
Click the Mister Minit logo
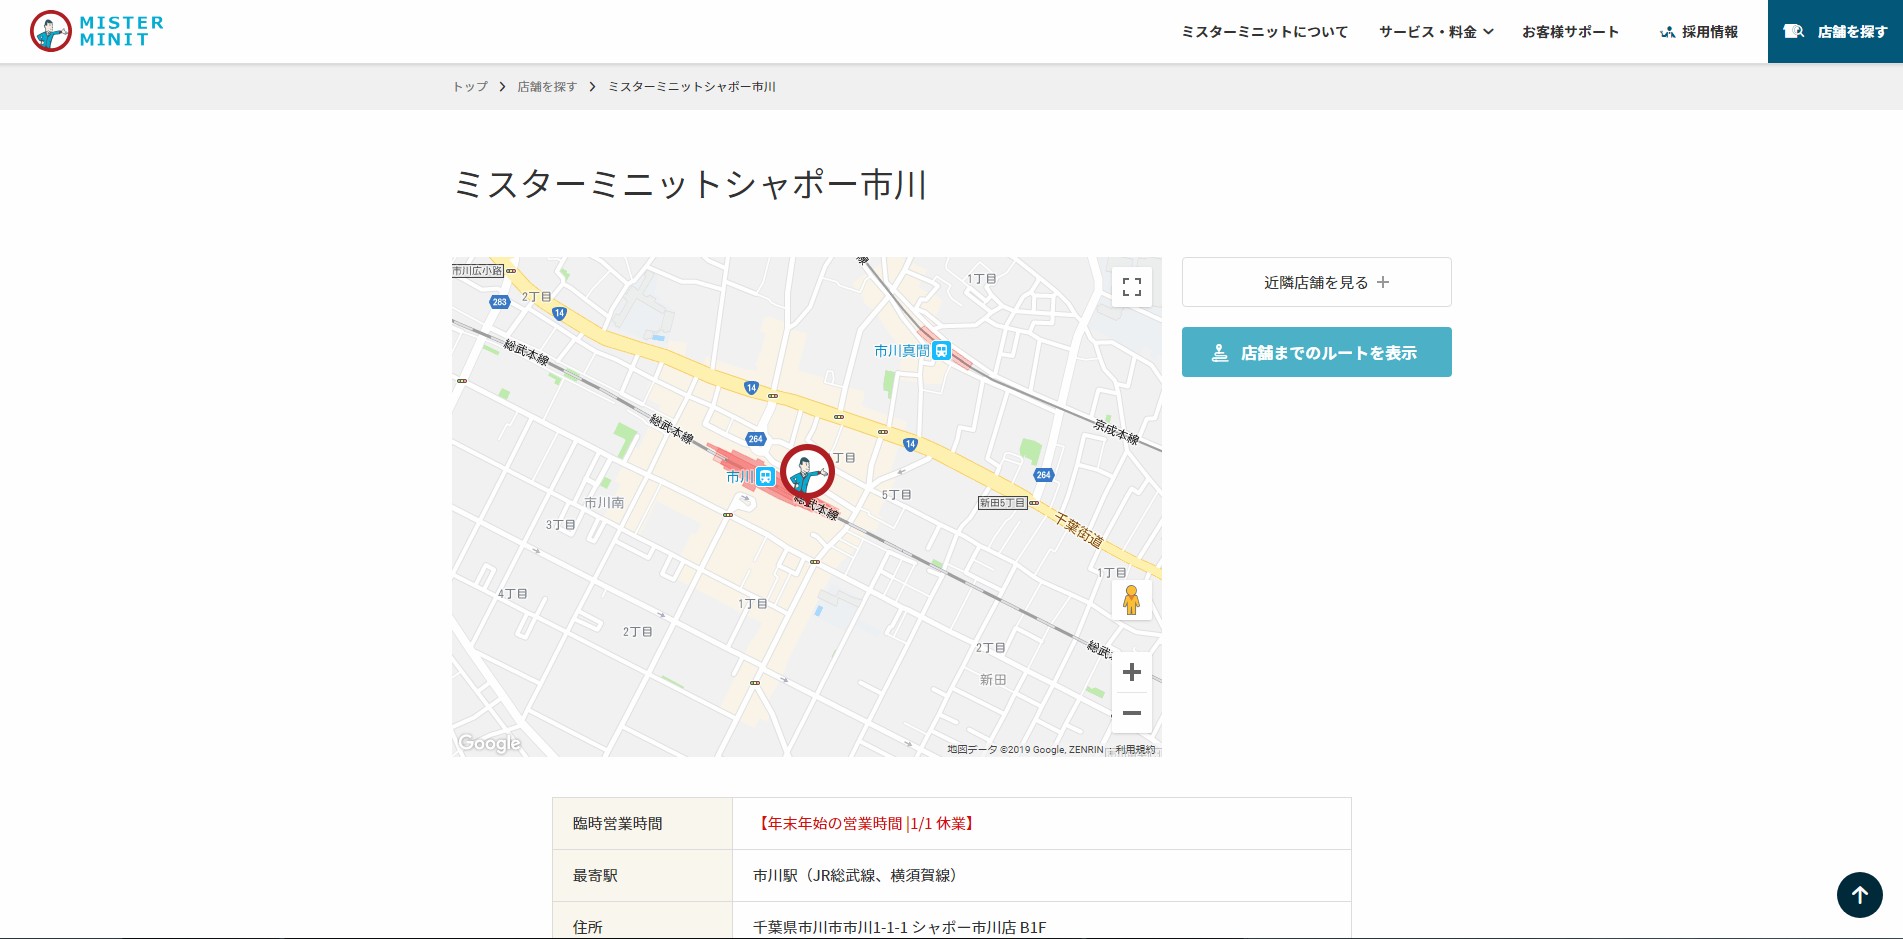(x=97, y=31)
